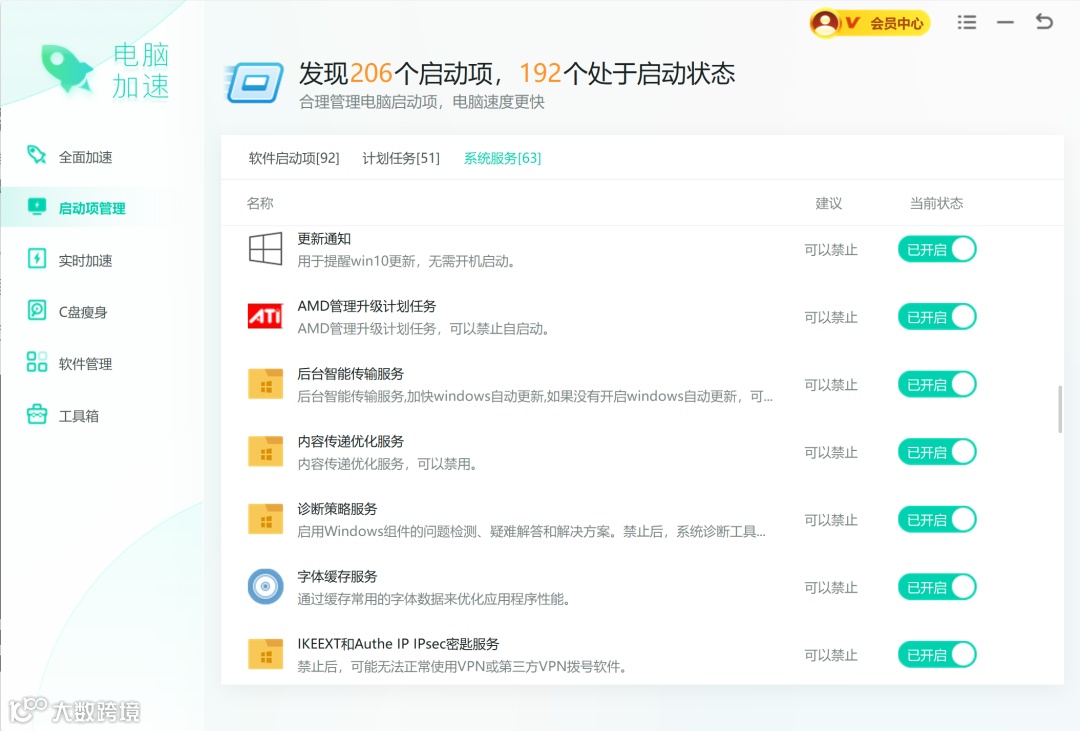Viewport: 1080px width, 731px height.
Task: Open the 计划任务[51] tab
Action: click(401, 158)
